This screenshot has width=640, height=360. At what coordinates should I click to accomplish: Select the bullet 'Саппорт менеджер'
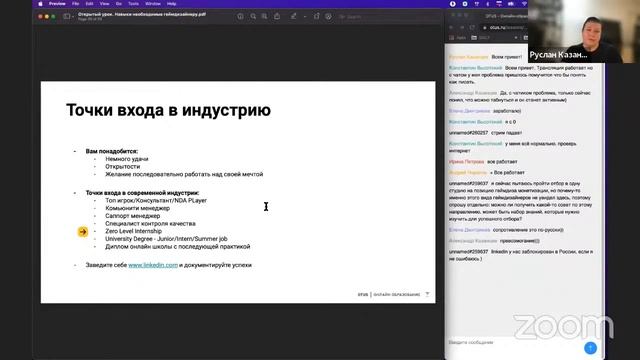[x=132, y=216]
